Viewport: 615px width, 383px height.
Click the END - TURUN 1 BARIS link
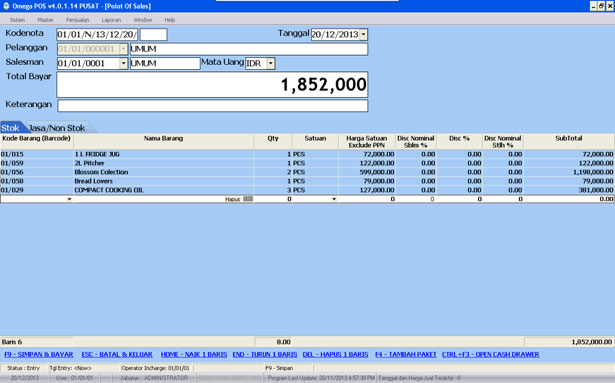265,354
